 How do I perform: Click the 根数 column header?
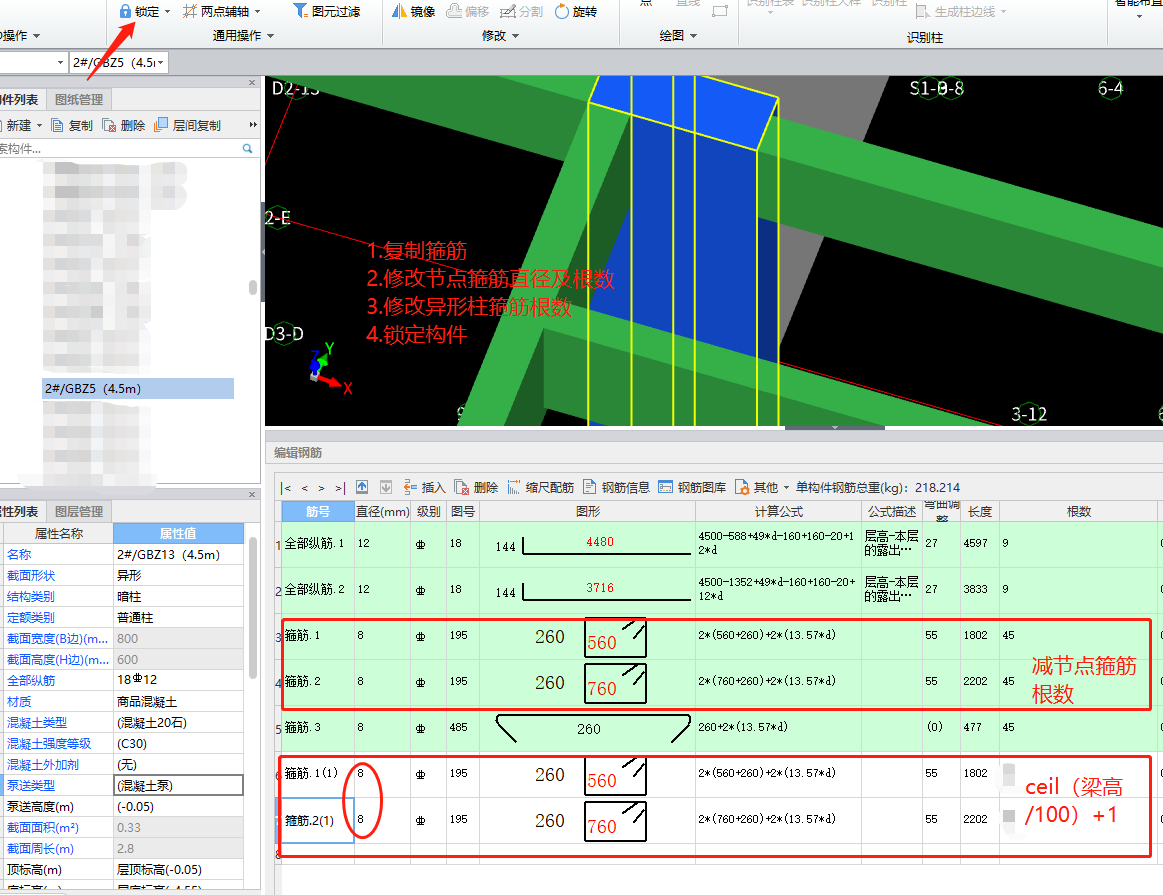pos(1078,511)
